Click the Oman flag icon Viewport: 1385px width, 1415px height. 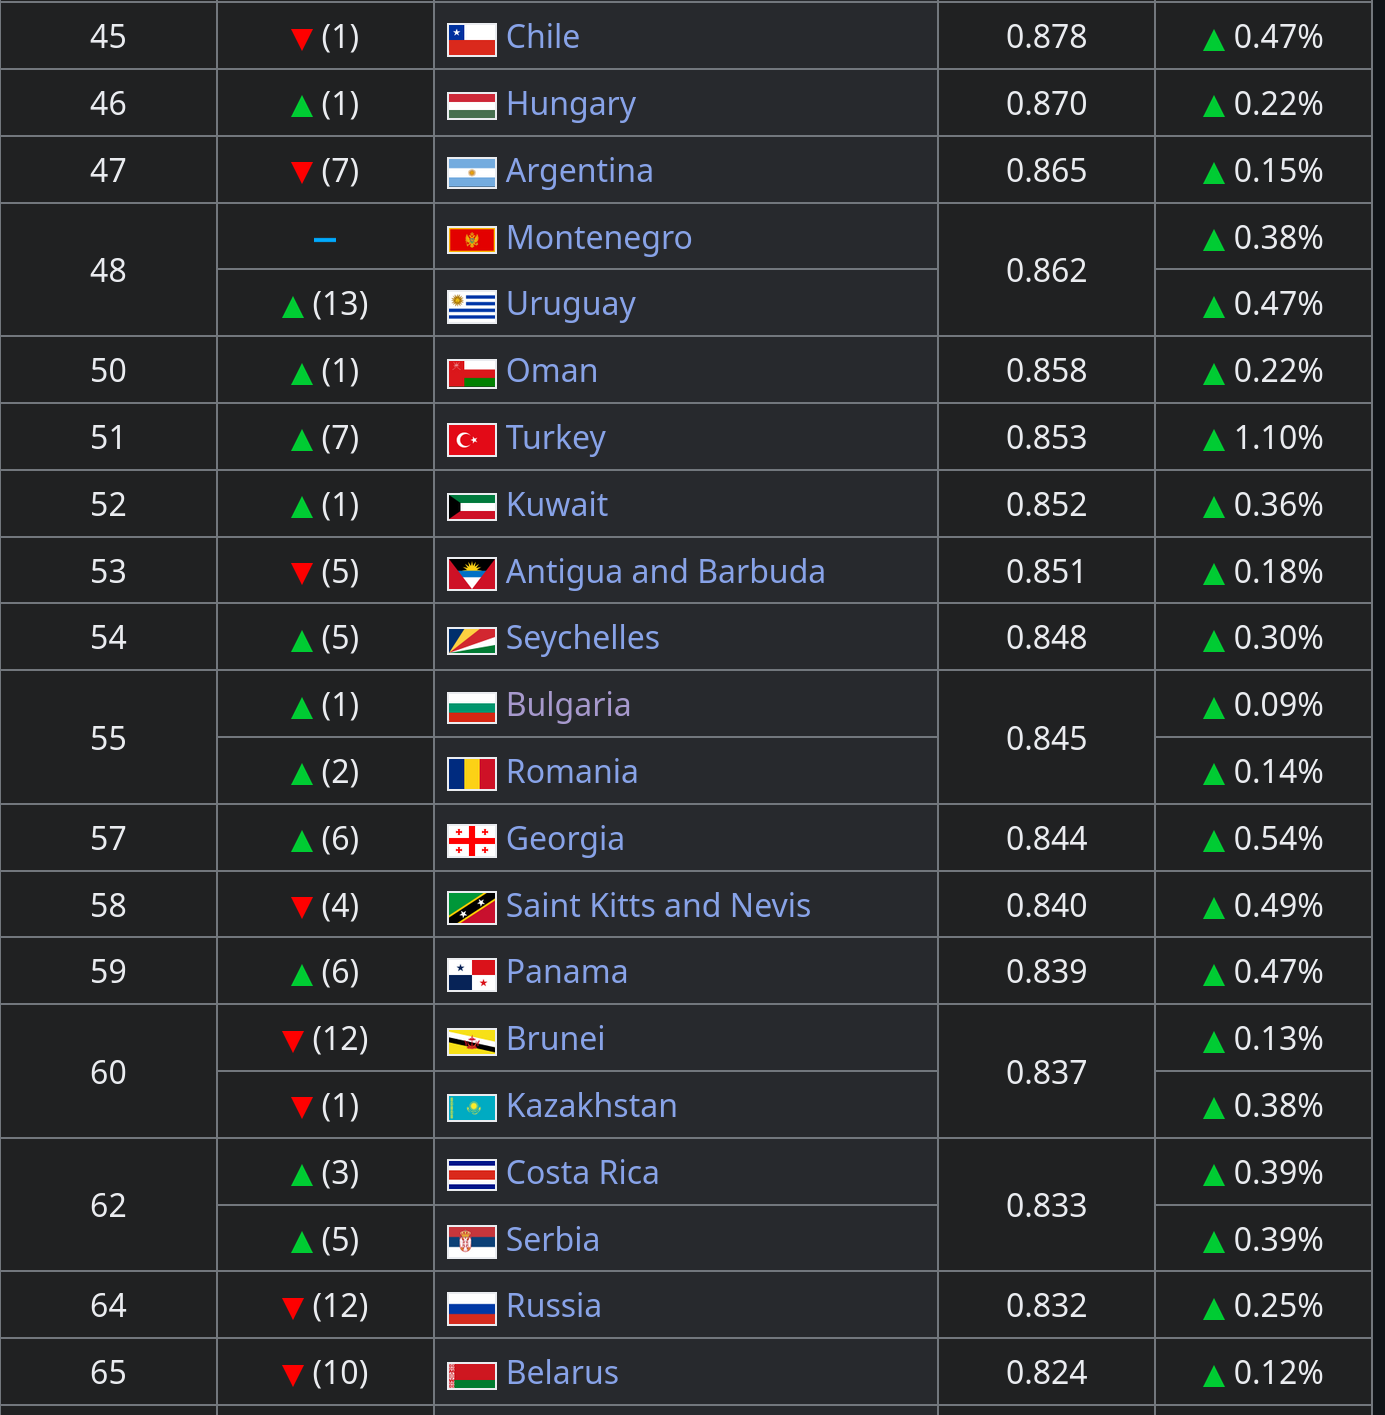[x=471, y=374]
